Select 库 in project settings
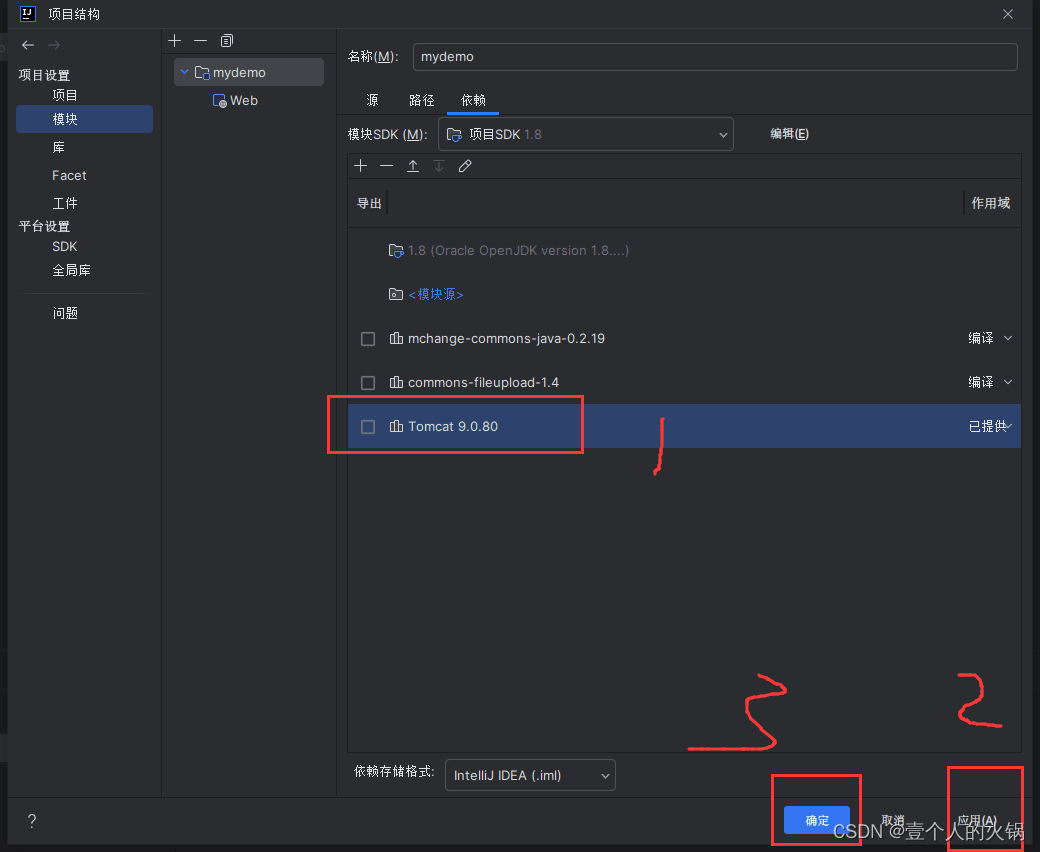This screenshot has width=1040, height=852. (58, 147)
